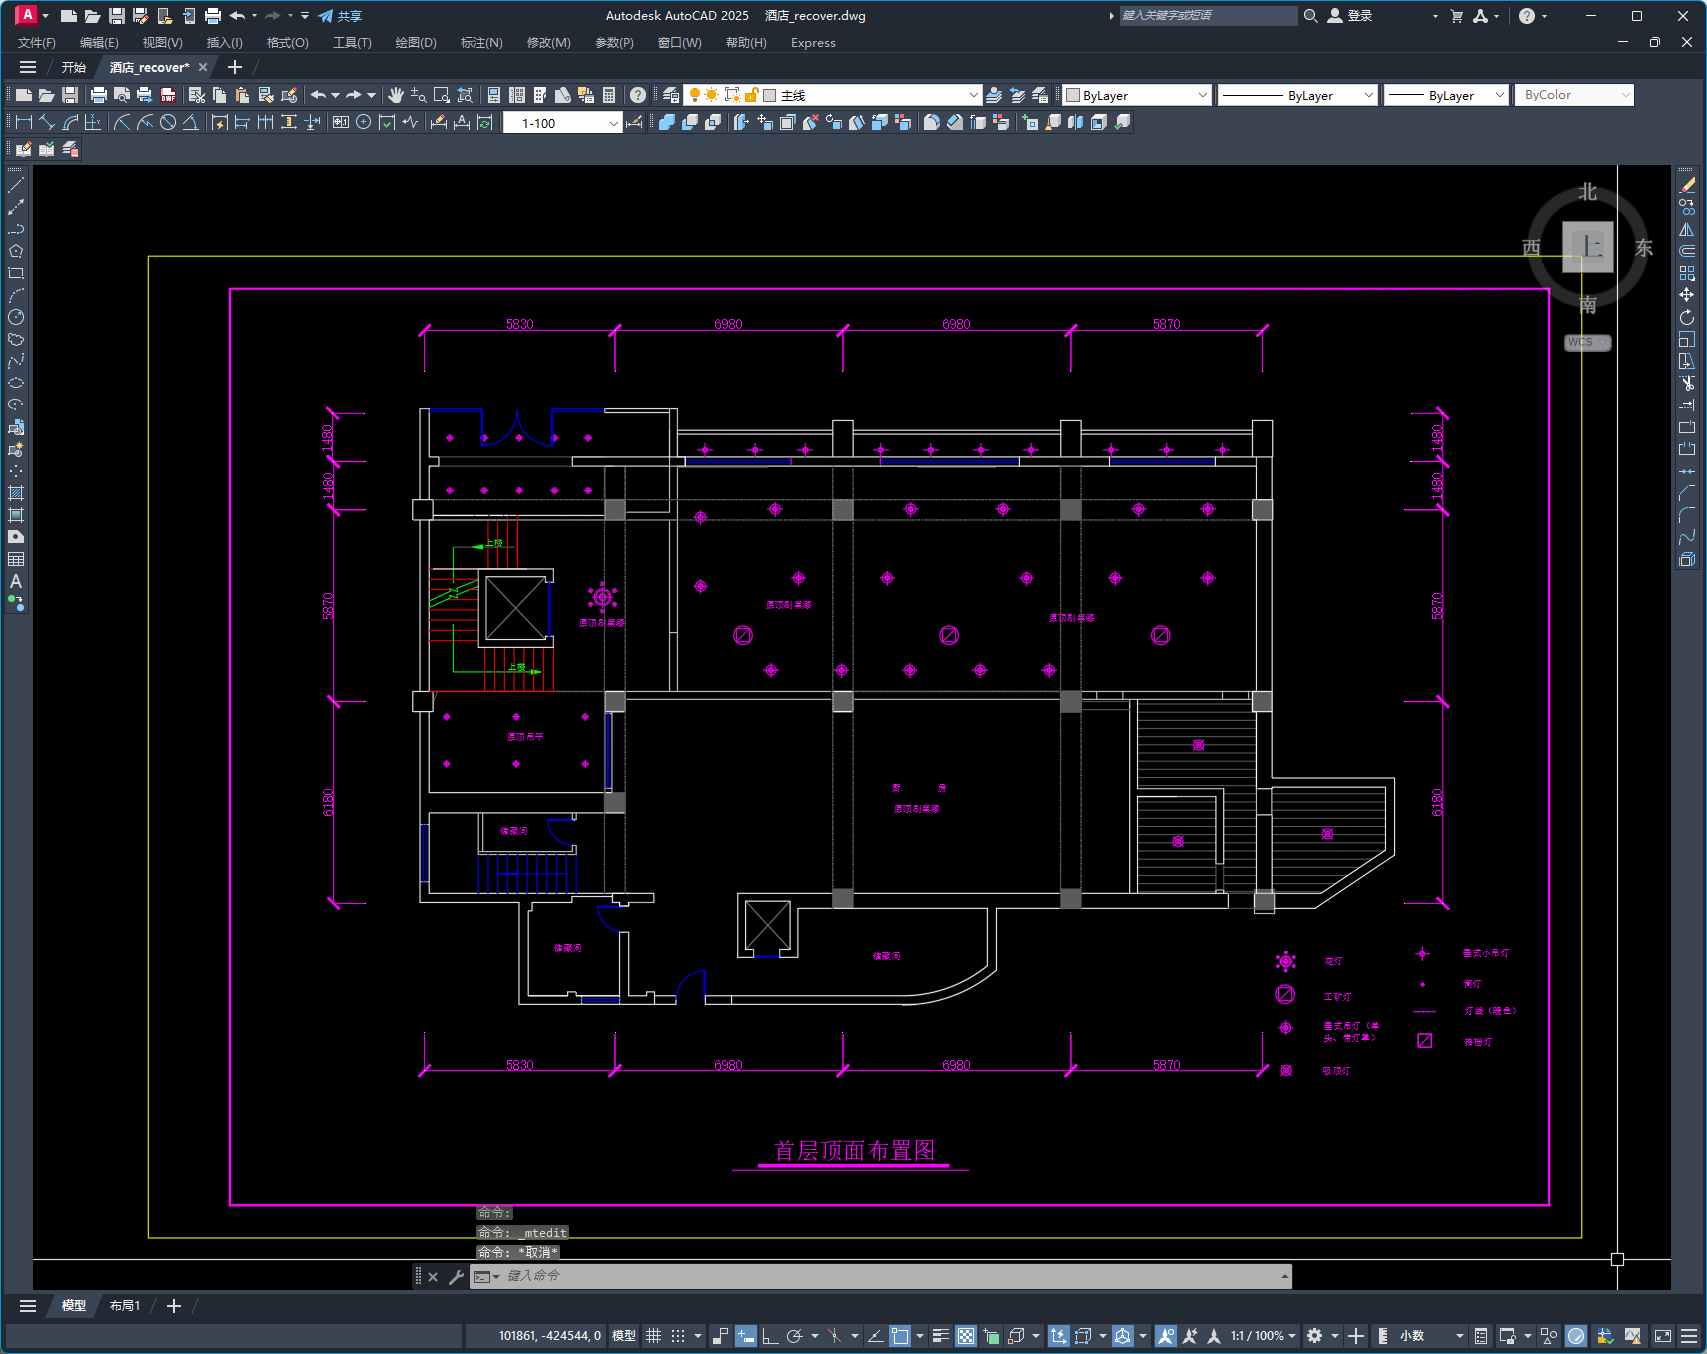
Task: Select the Rotate tool in the modify toolbar
Action: pyautogui.click(x=1687, y=317)
